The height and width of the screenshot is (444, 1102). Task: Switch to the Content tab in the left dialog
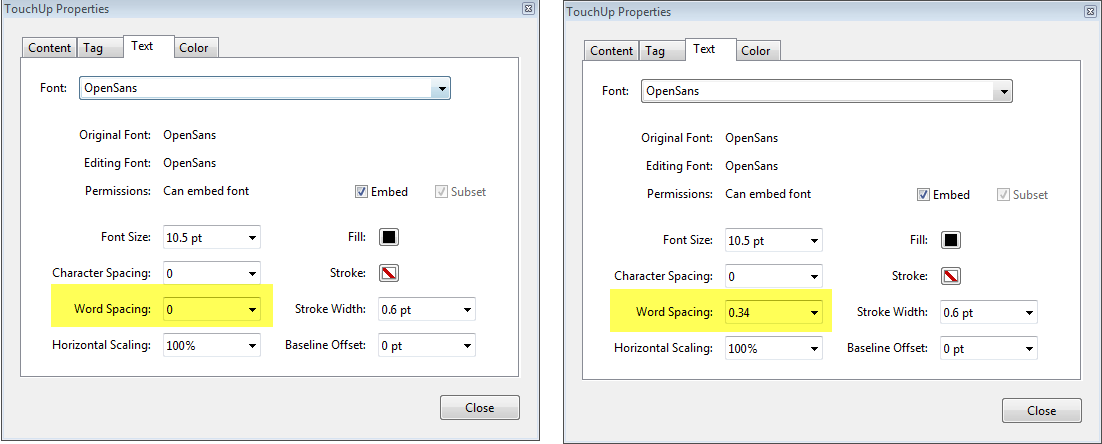(x=50, y=48)
